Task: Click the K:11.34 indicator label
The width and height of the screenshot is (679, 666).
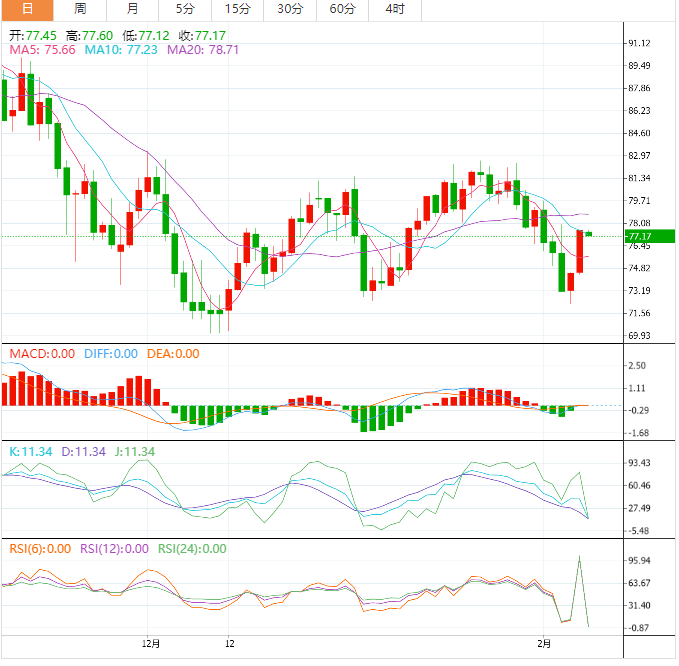Action: point(31,452)
